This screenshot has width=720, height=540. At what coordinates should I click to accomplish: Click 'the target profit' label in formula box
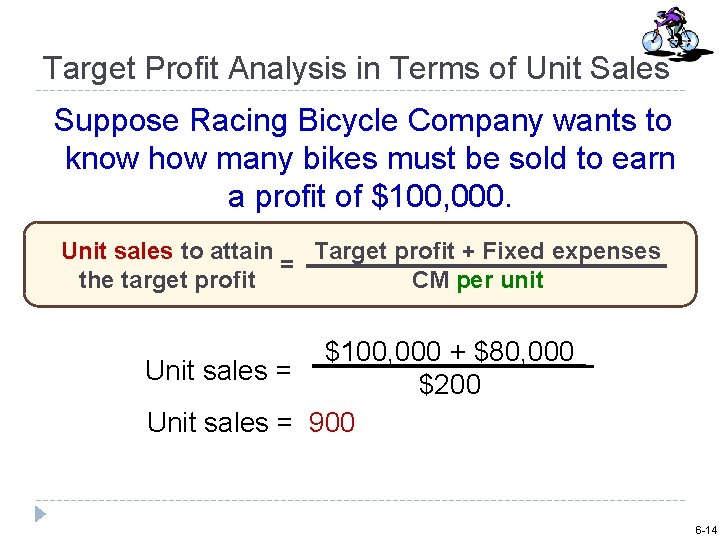[x=167, y=280]
